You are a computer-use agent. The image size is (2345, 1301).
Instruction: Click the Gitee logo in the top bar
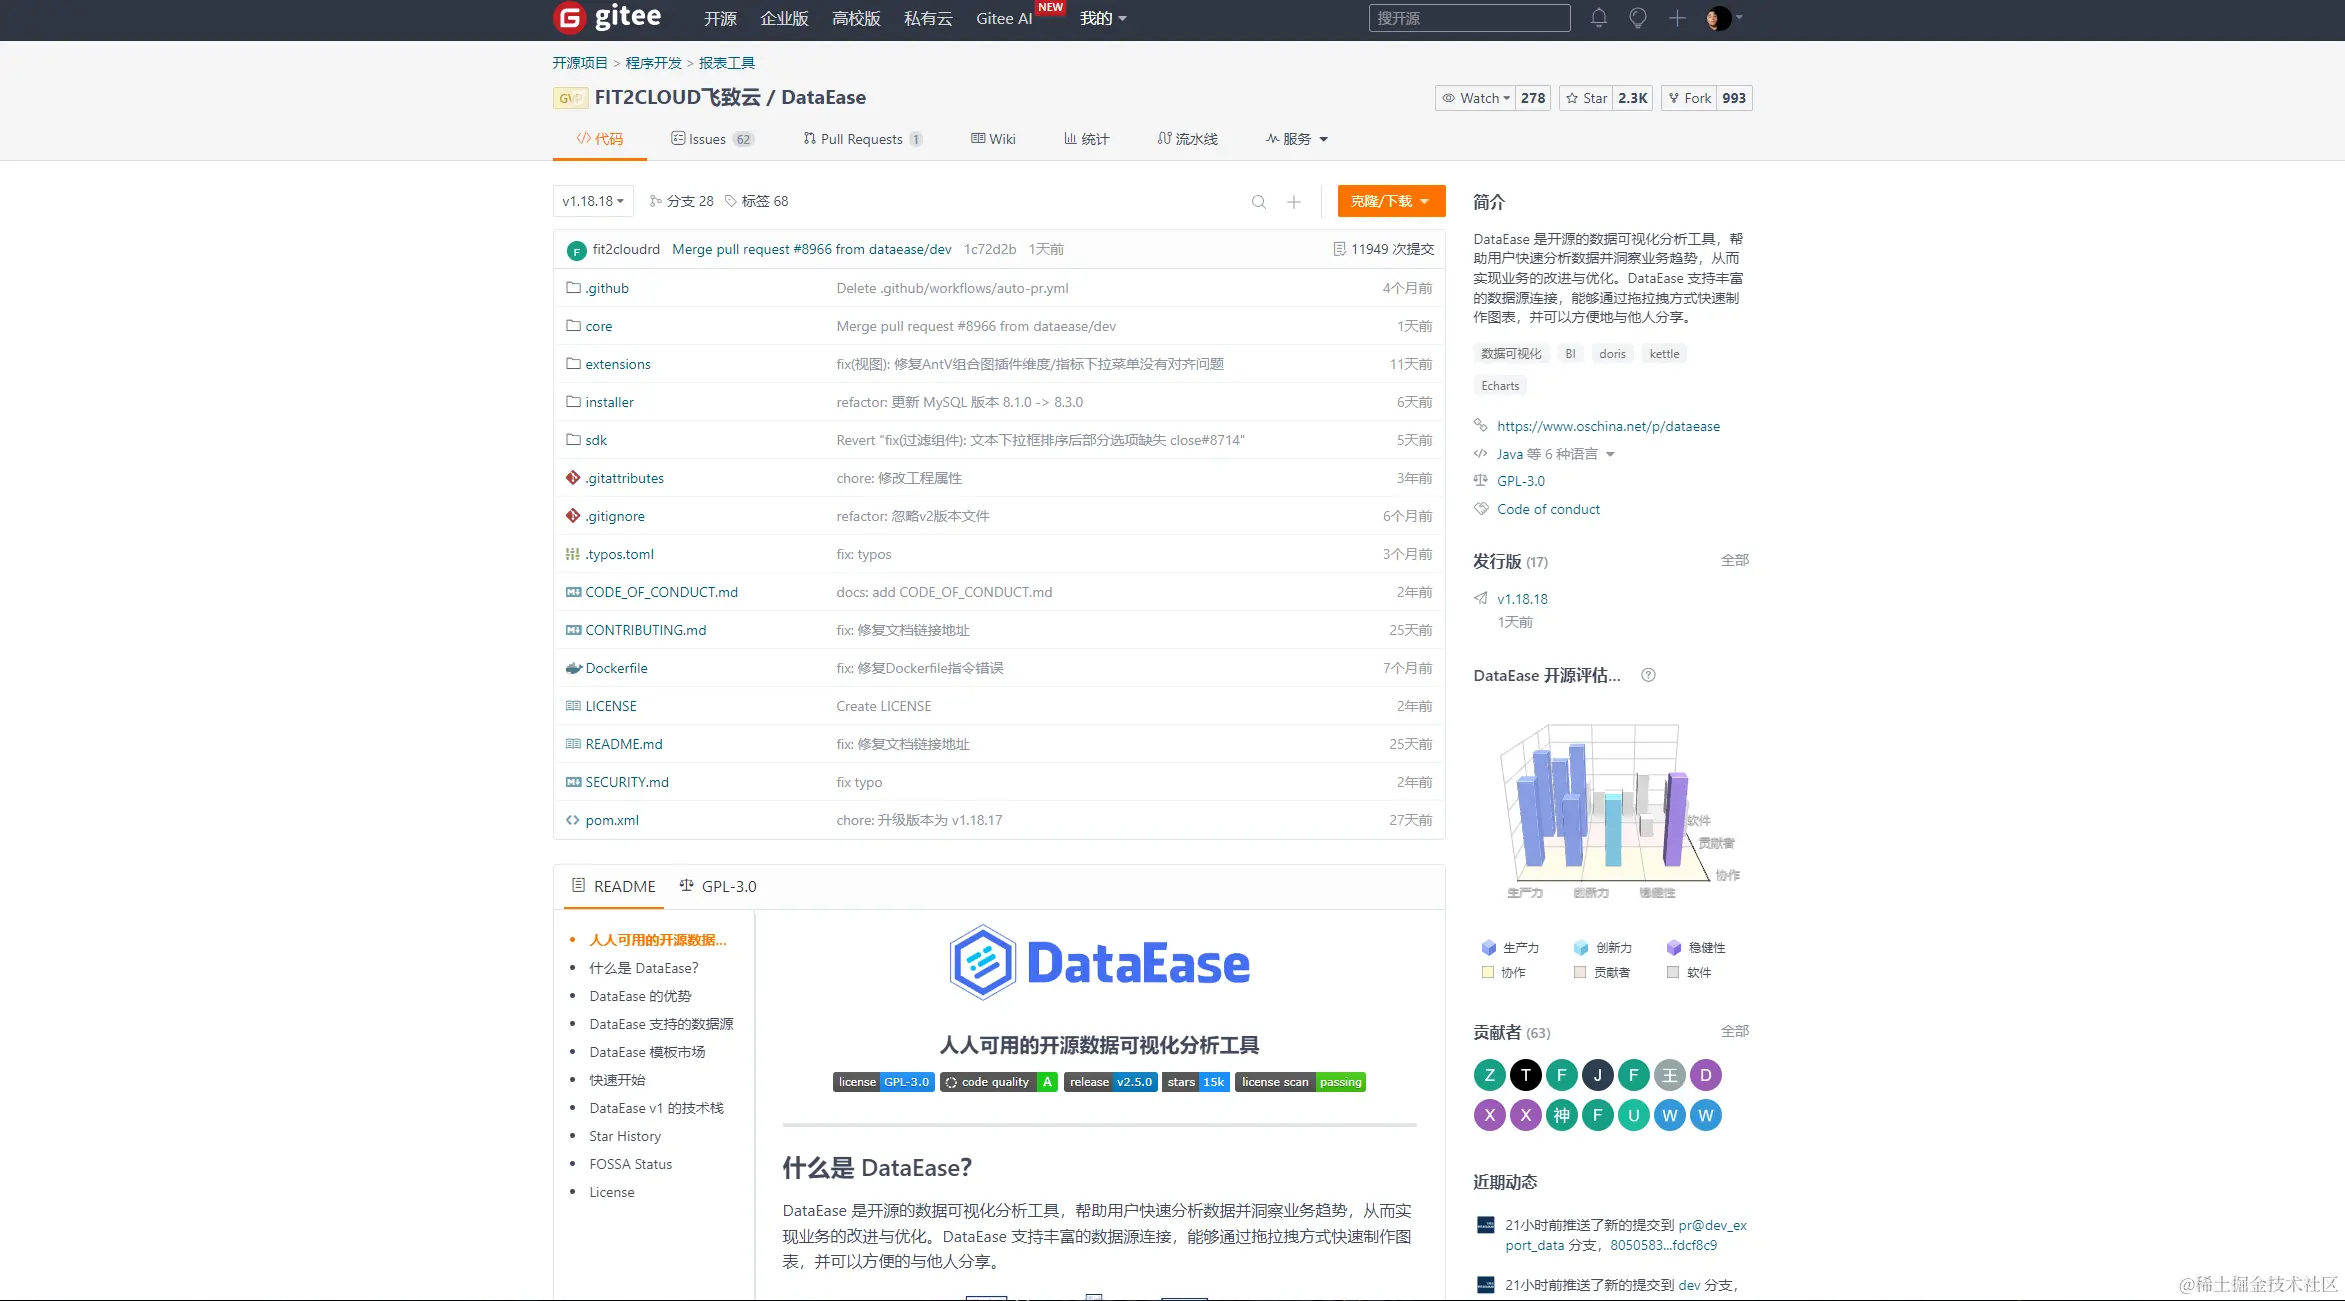tap(607, 17)
